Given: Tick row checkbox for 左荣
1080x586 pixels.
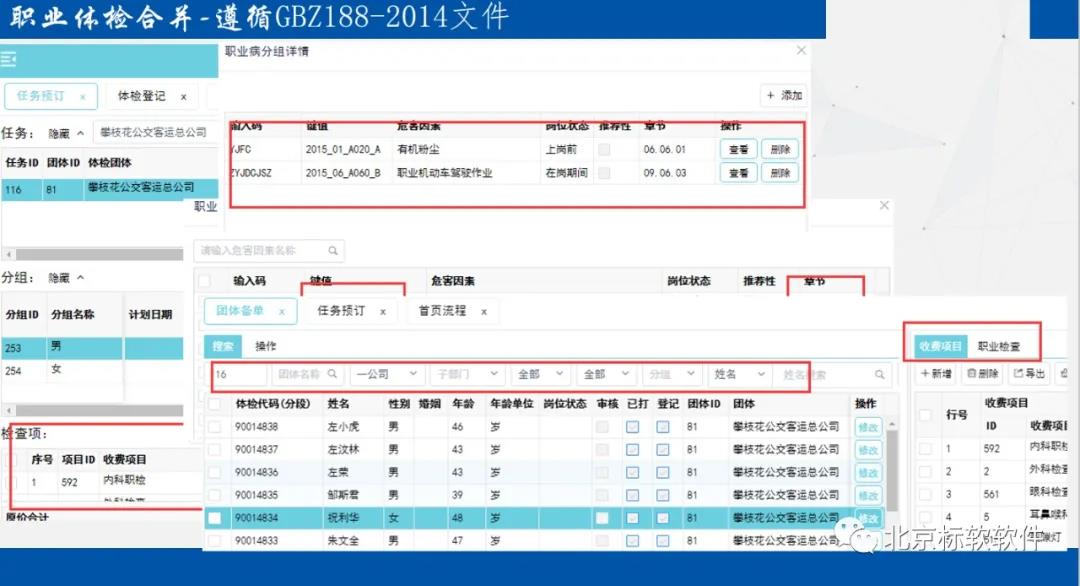Looking at the screenshot, I should point(215,472).
